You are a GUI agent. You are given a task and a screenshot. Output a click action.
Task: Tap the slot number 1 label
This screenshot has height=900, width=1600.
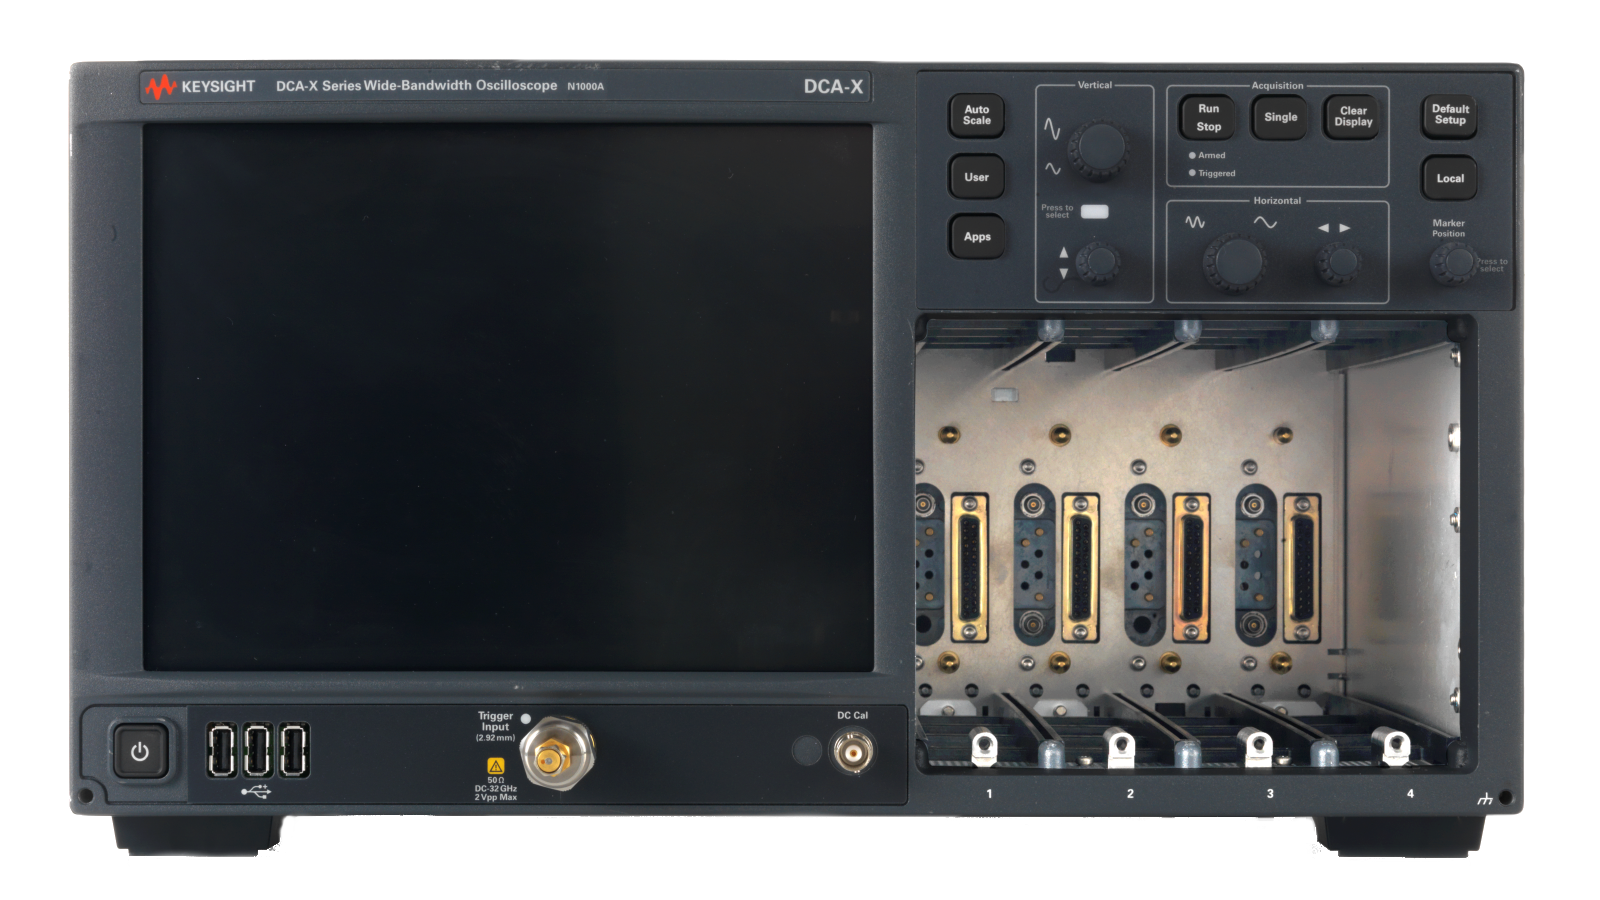tap(989, 794)
